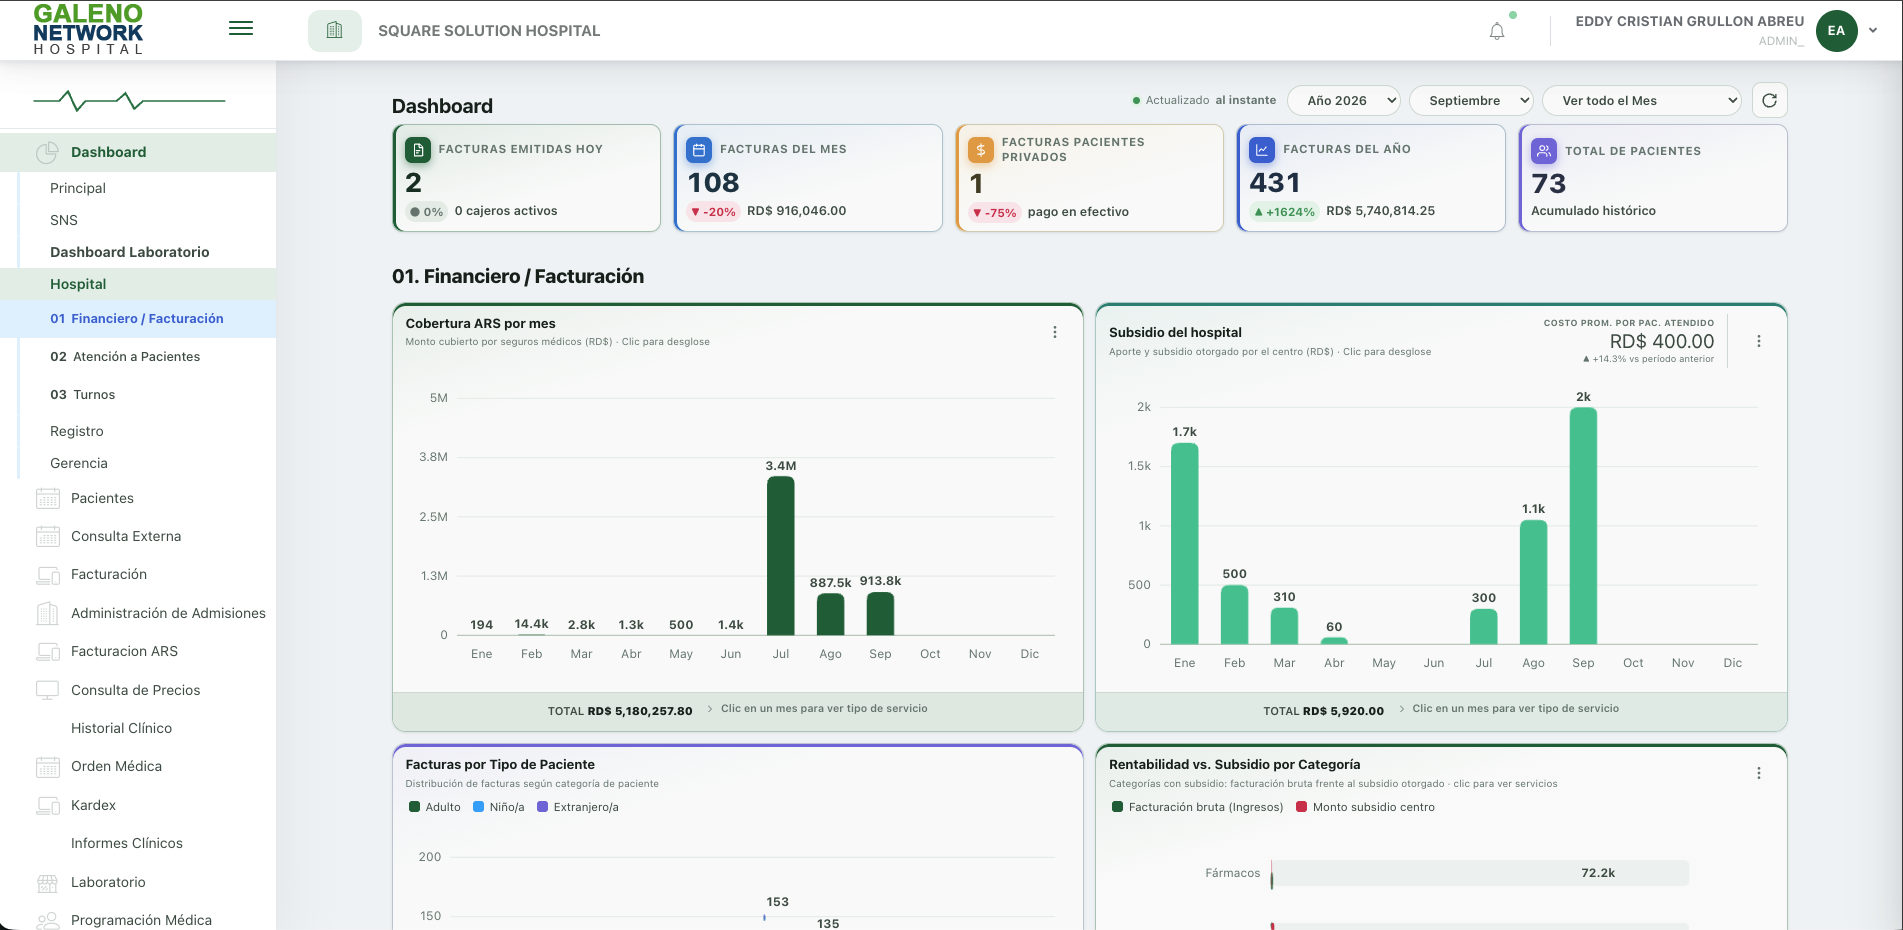Viewport: 1903px width, 930px height.
Task: Click the EA user avatar
Action: tap(1836, 31)
